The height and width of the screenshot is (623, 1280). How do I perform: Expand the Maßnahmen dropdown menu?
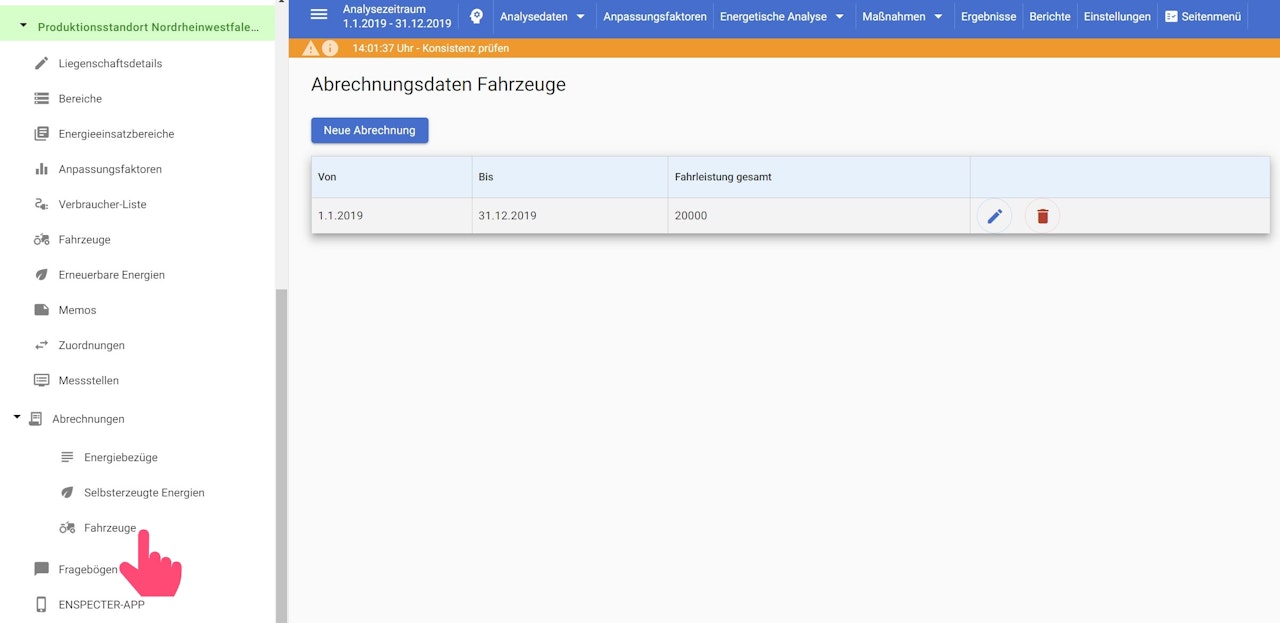tap(902, 17)
